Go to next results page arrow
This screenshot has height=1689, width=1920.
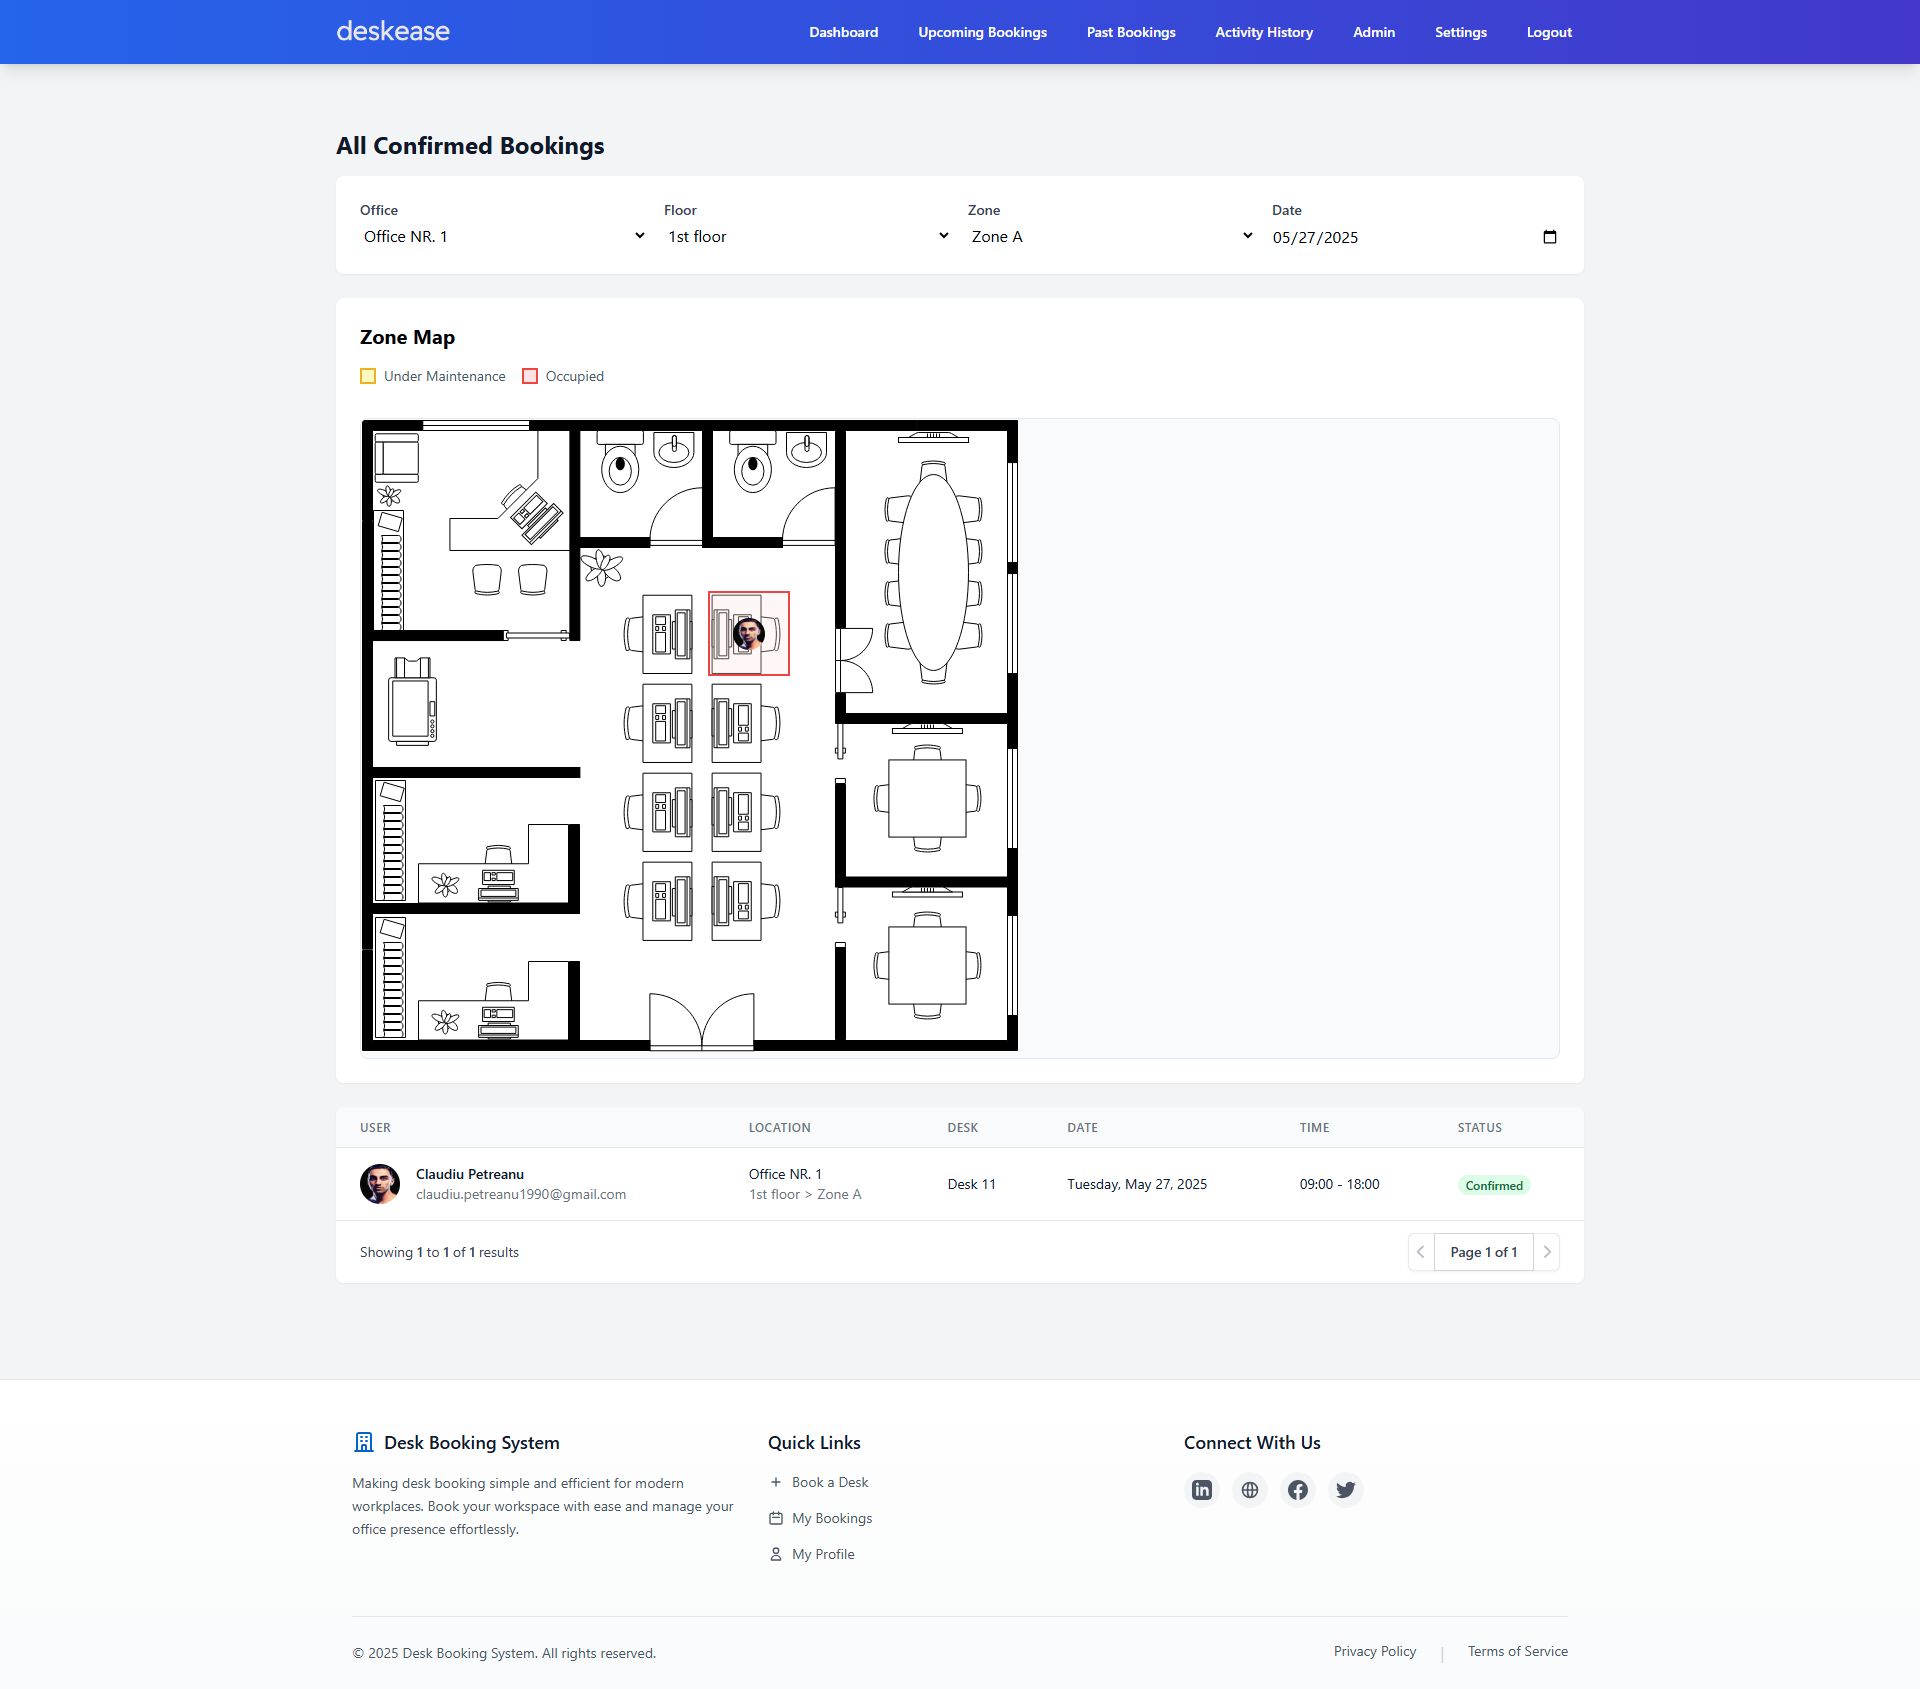pyautogui.click(x=1547, y=1252)
